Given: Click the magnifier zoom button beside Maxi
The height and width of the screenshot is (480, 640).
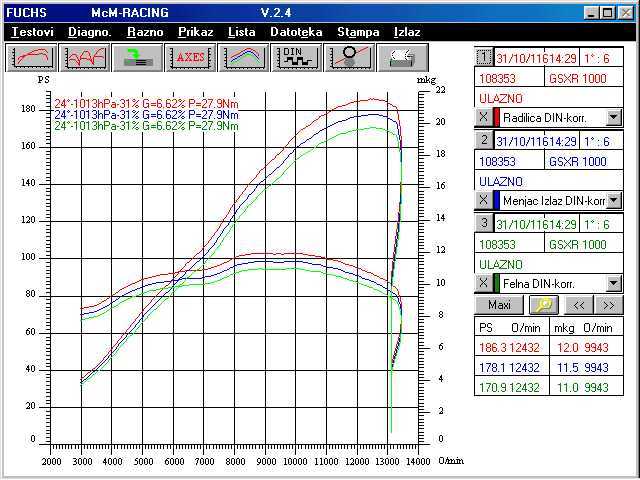Looking at the screenshot, I should 545,304.
